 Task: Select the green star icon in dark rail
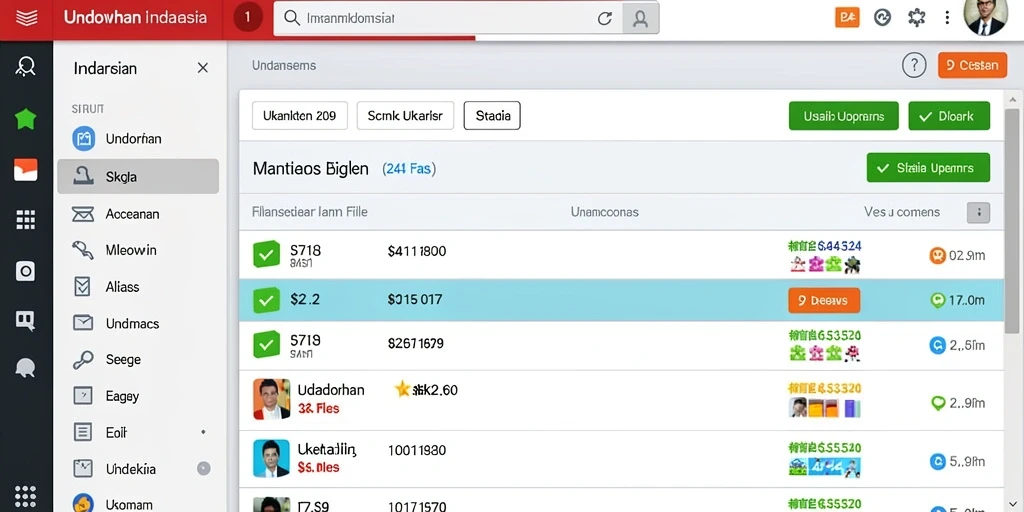click(25, 119)
